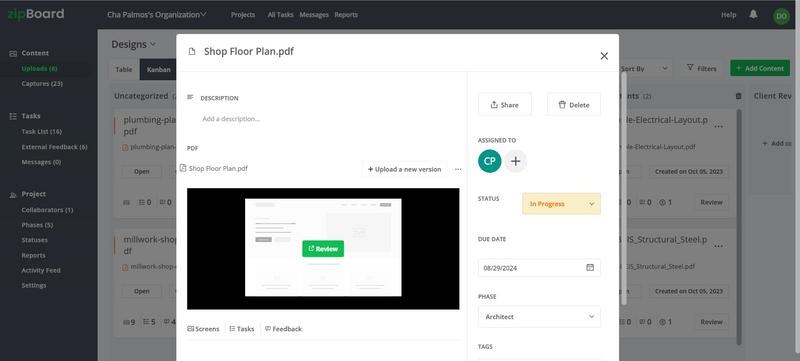Click Upload a new version
Image resolution: width=800 pixels, height=361 pixels.
[x=405, y=169]
